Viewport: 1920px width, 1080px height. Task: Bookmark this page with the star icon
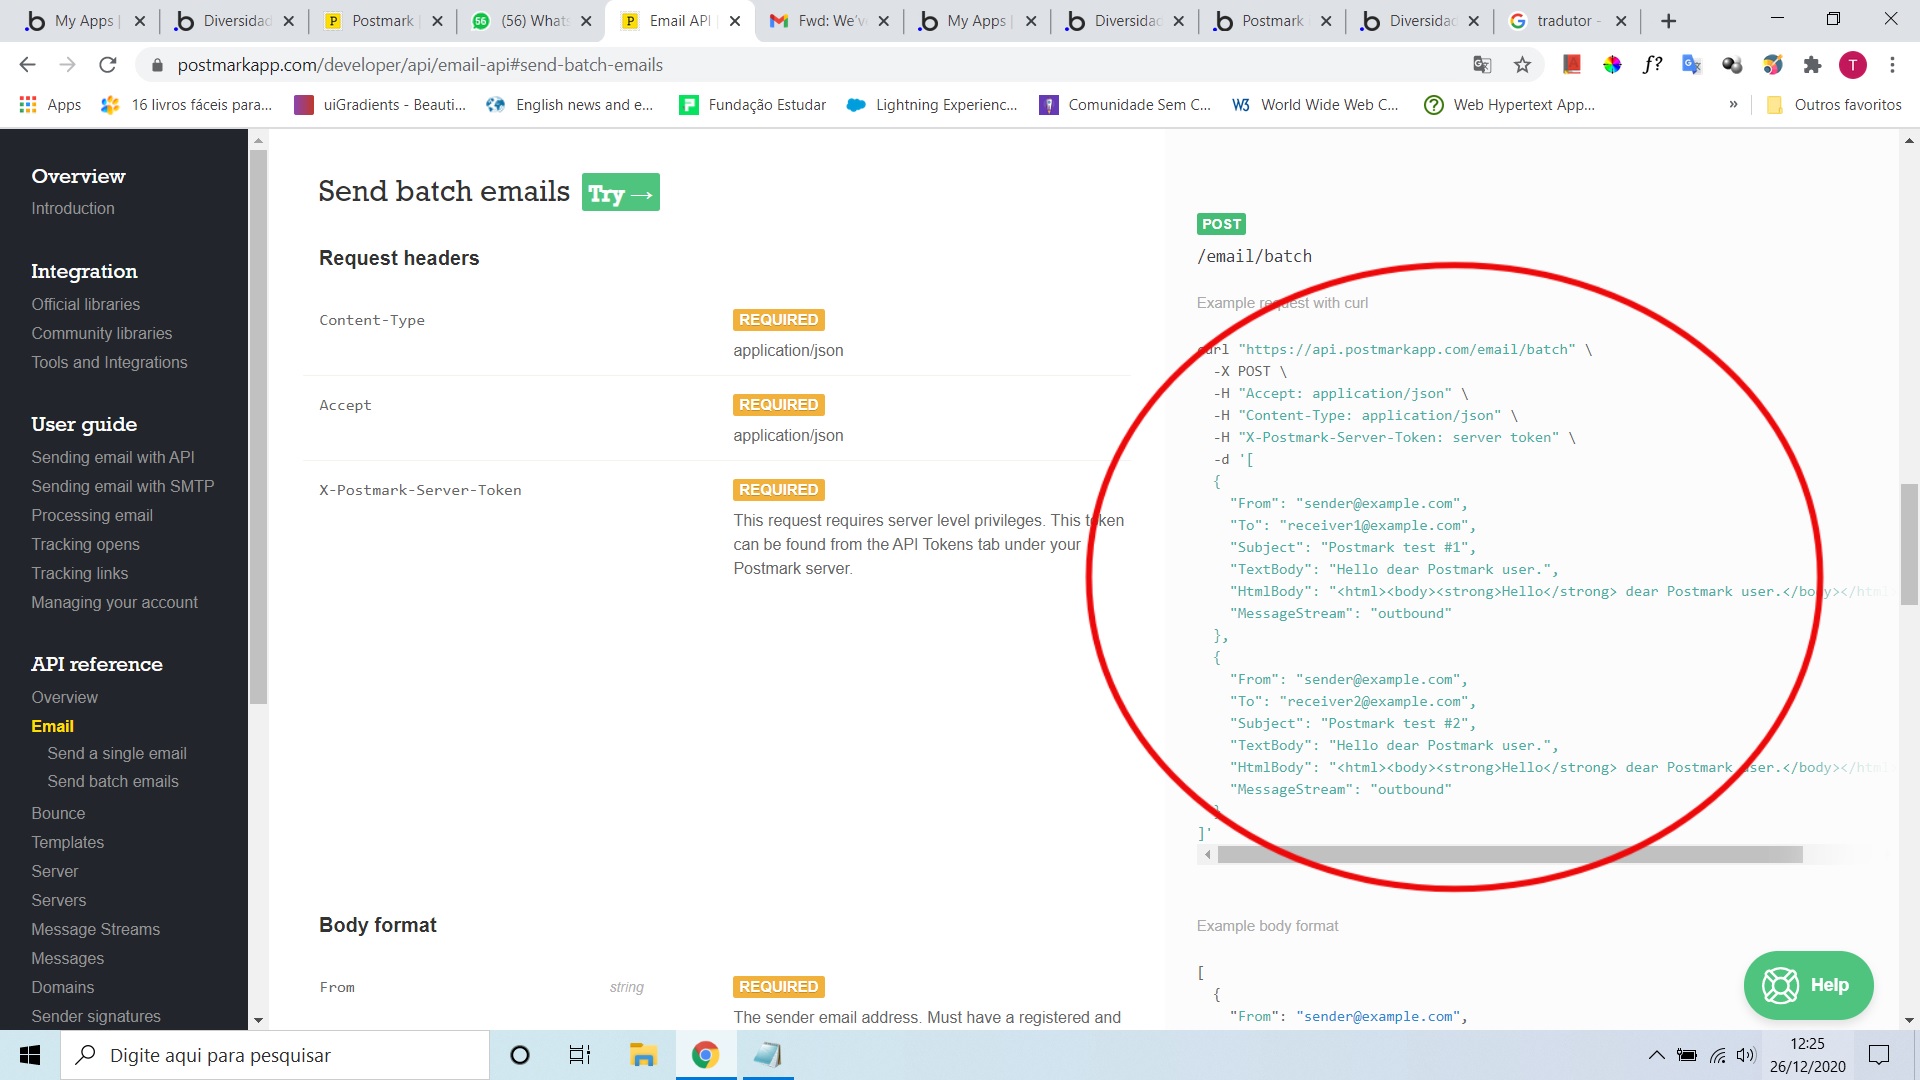coord(1522,65)
